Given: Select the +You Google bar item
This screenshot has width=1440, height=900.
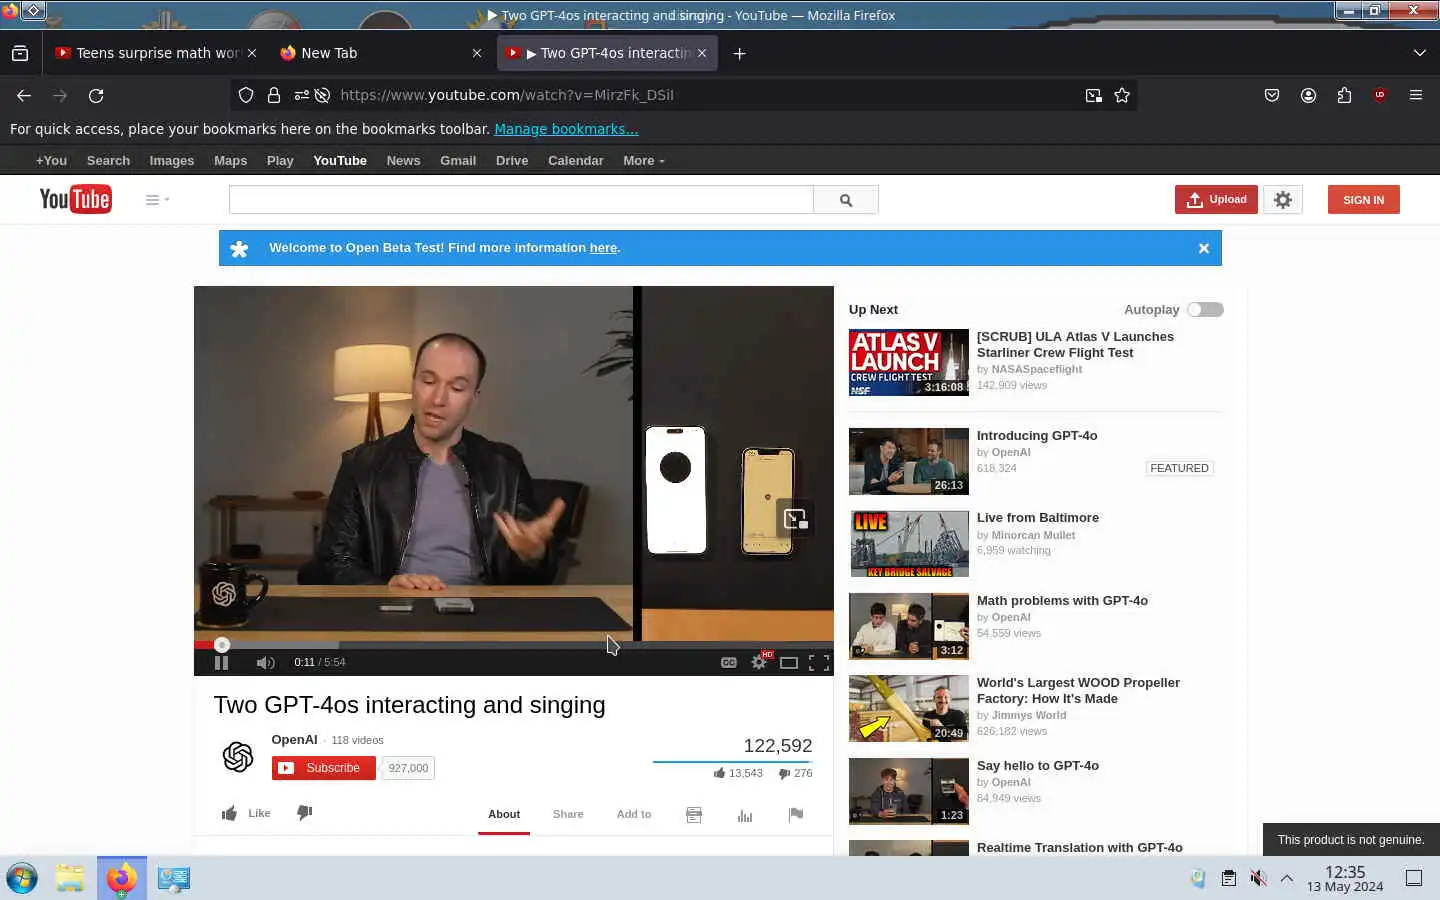Looking at the screenshot, I should [51, 161].
